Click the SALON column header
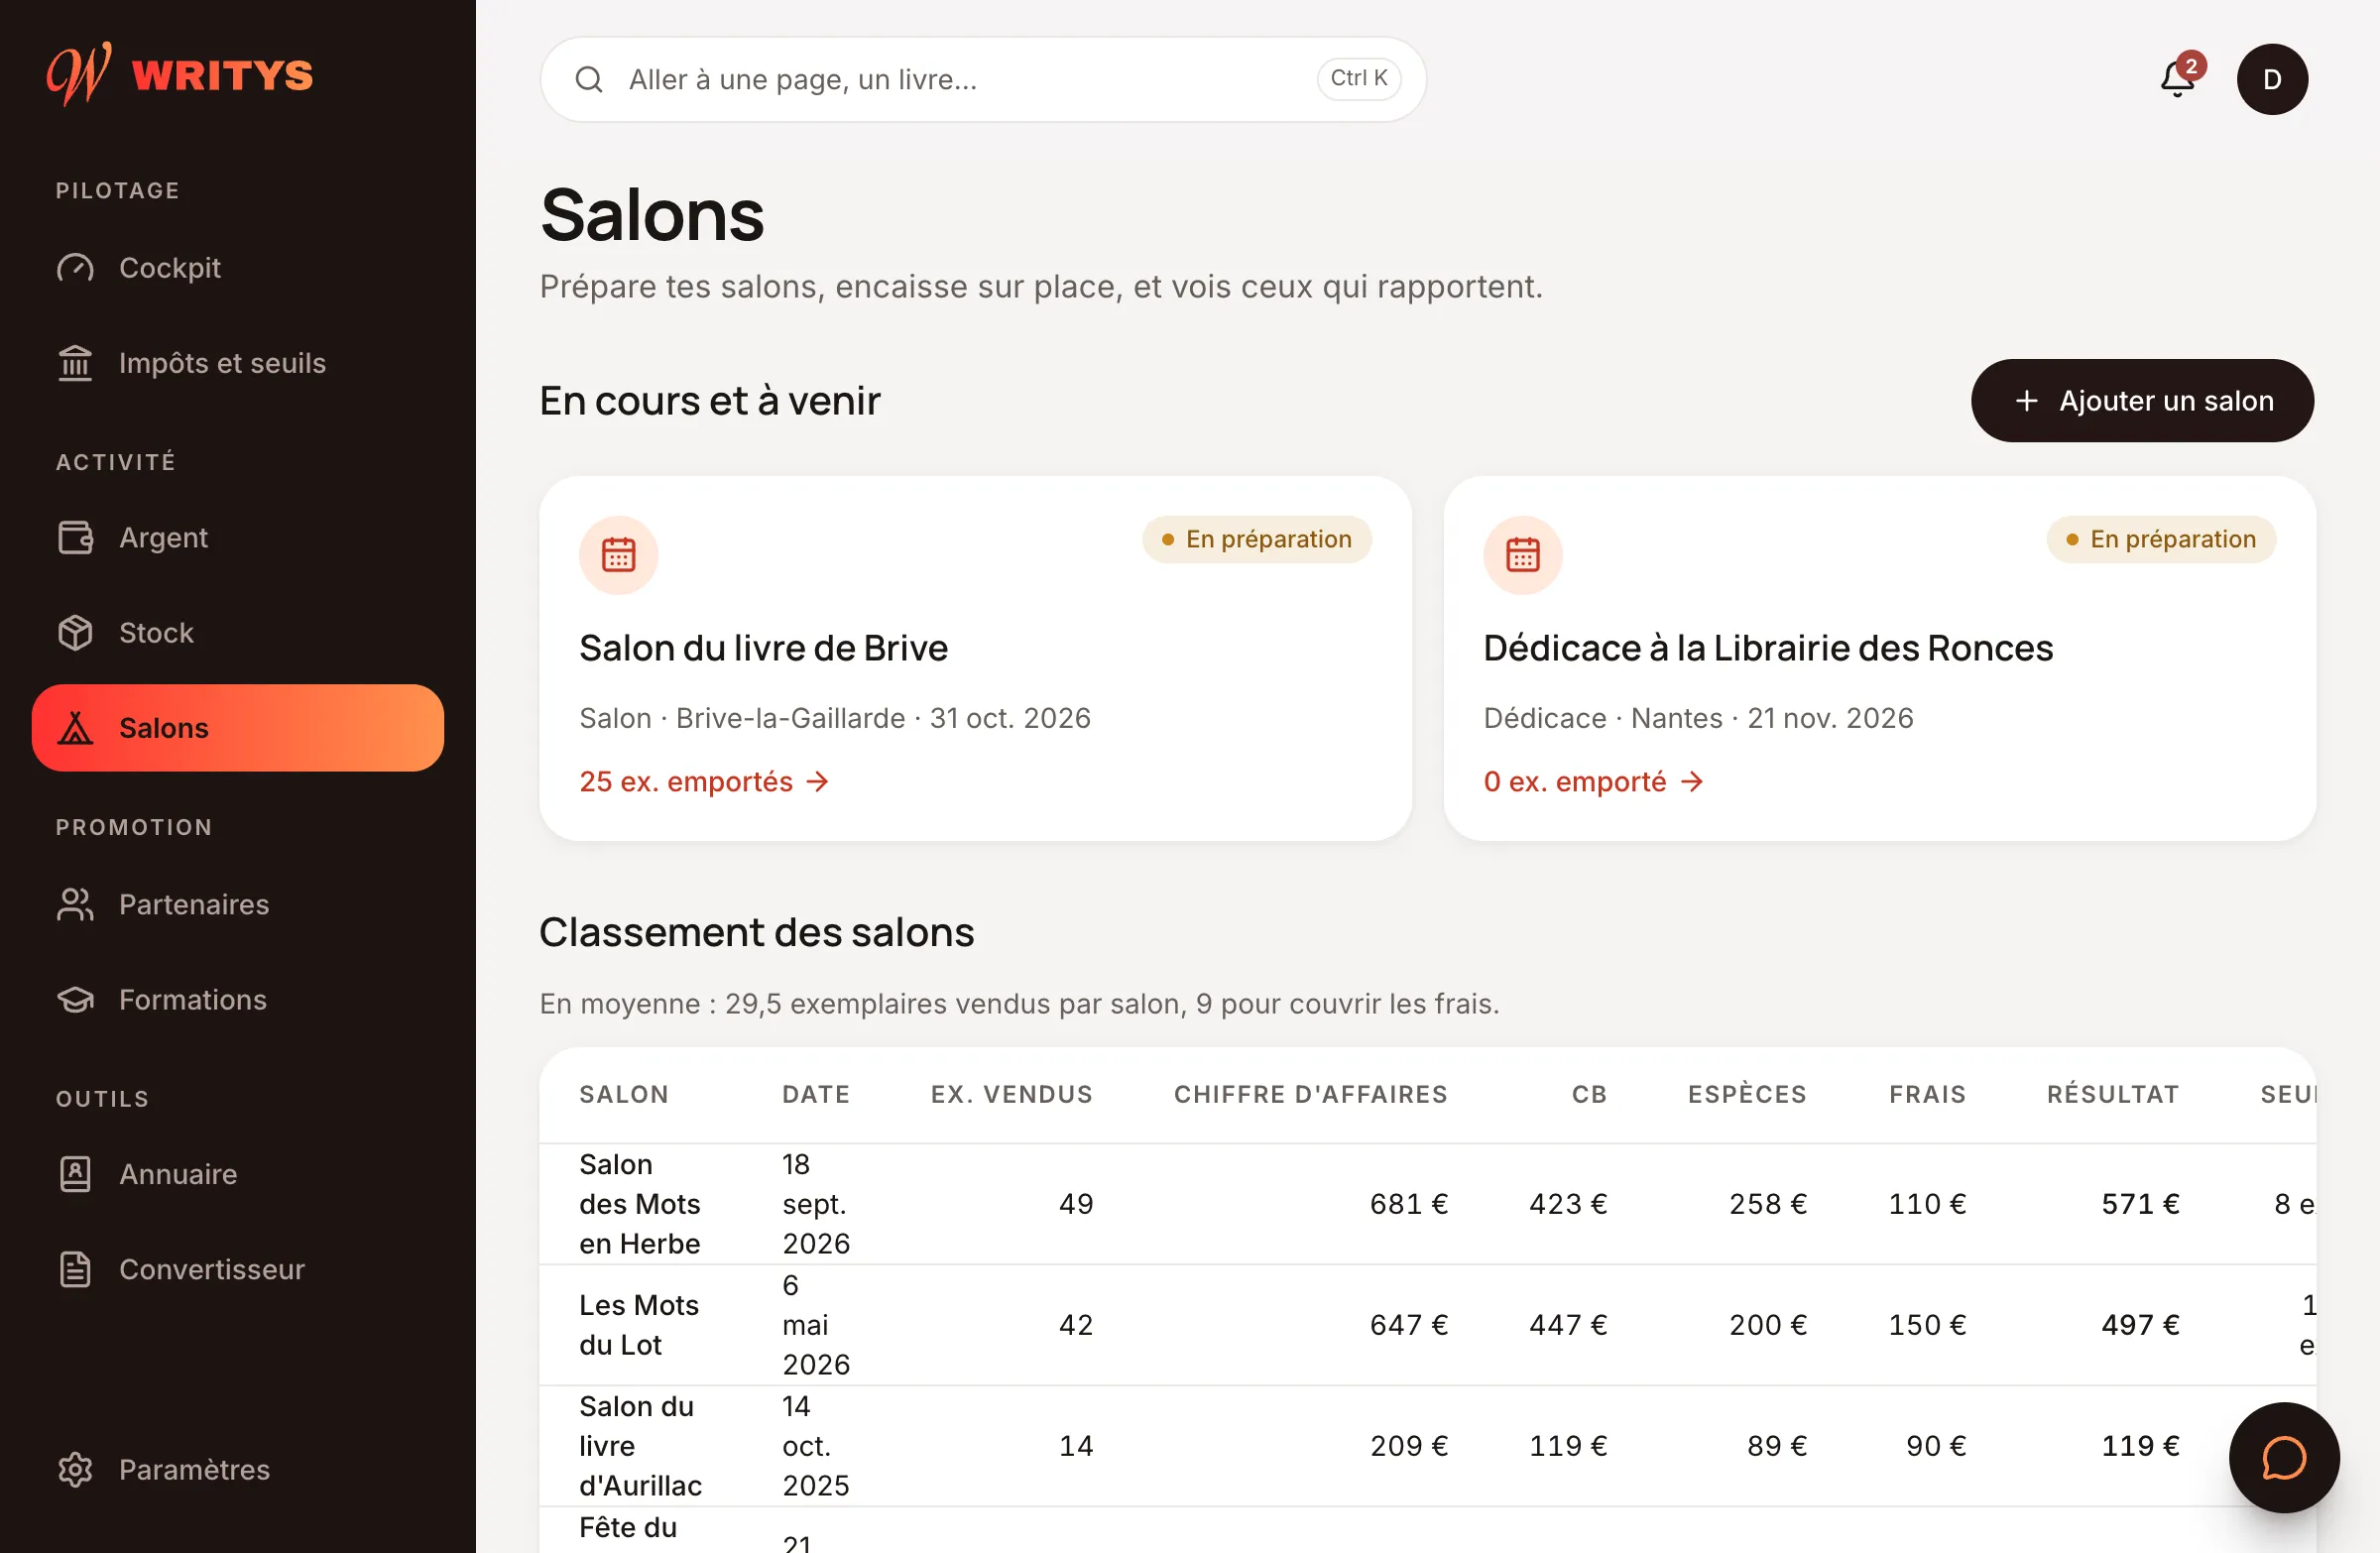 [624, 1095]
